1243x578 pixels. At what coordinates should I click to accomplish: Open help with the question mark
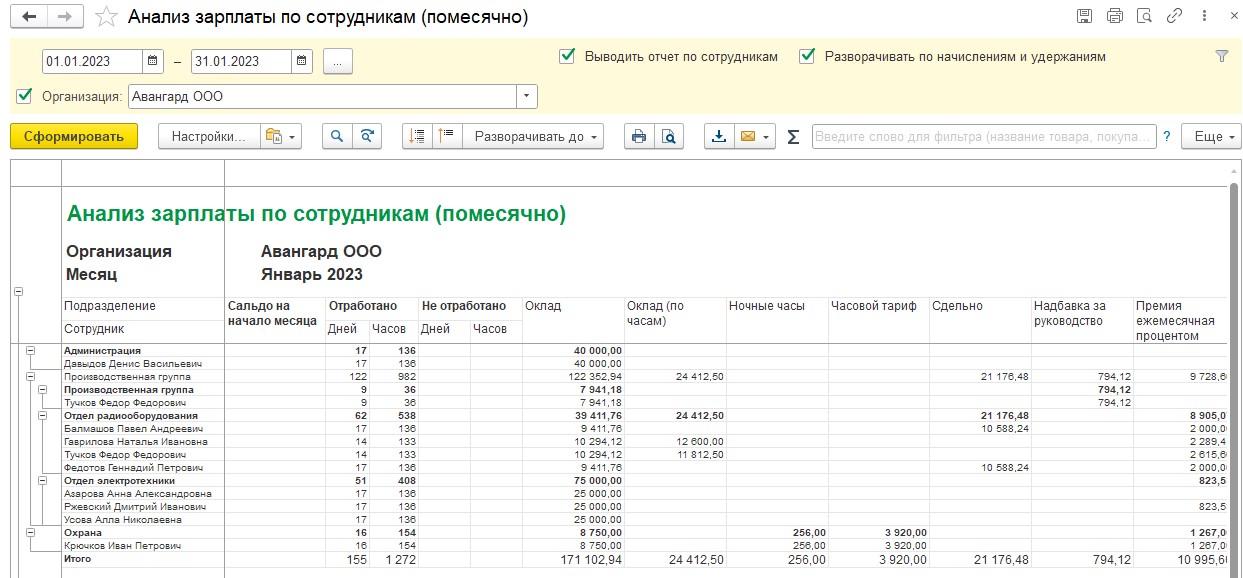1167,137
